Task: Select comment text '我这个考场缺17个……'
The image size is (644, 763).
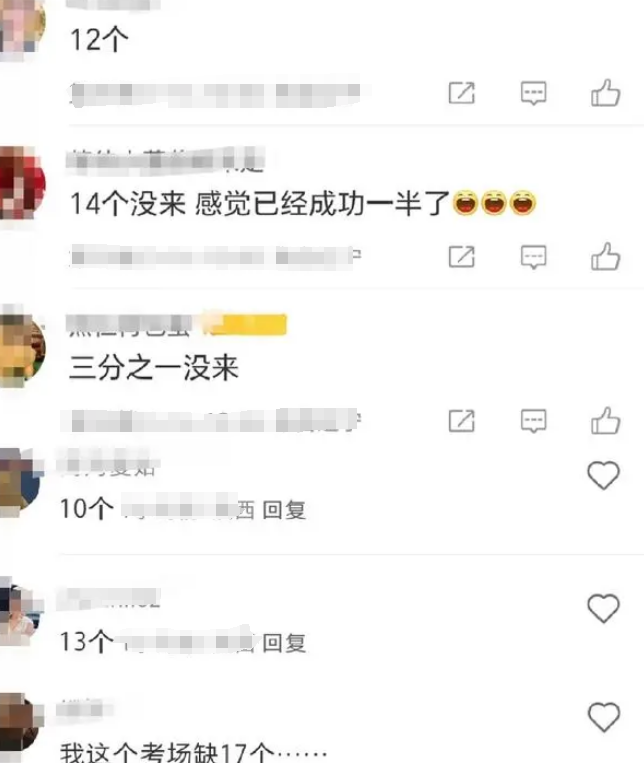Action: (x=193, y=752)
